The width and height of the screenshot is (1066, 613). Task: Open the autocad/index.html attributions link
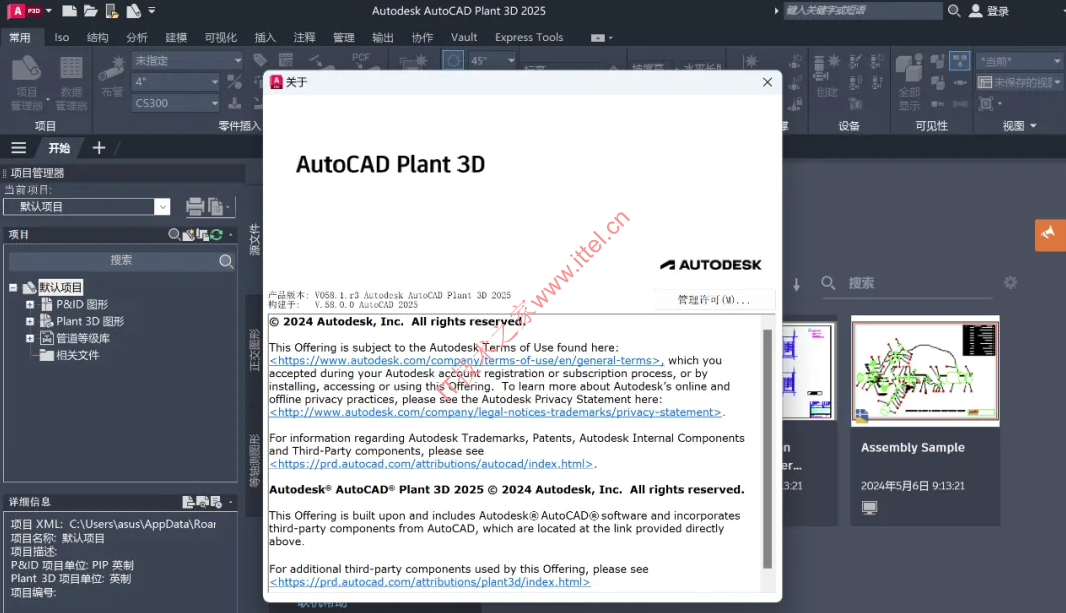coord(432,464)
